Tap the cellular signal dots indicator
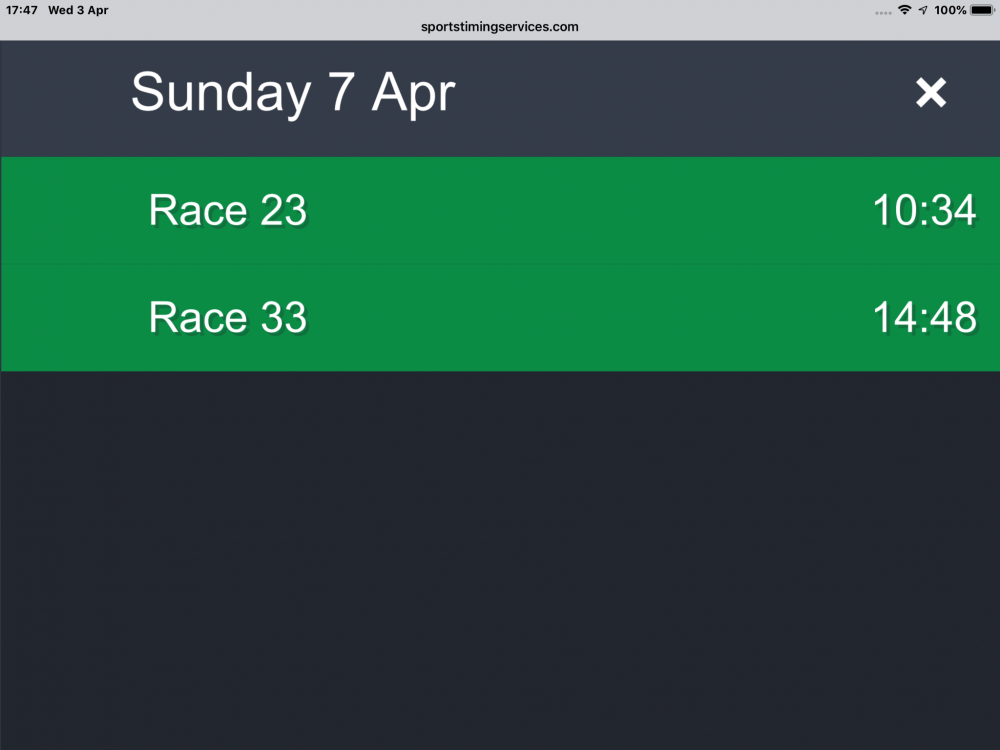The image size is (1000, 750). pos(883,13)
